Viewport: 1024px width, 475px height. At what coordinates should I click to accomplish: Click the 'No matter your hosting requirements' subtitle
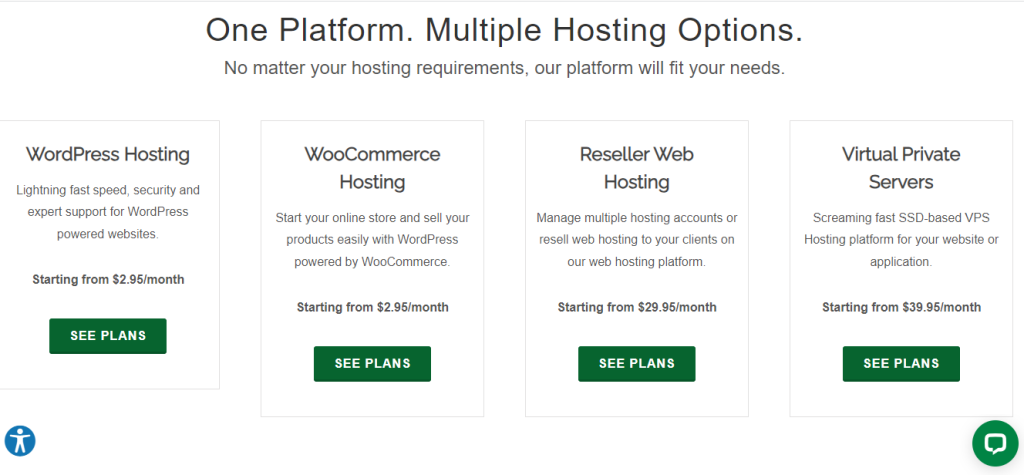pos(504,68)
